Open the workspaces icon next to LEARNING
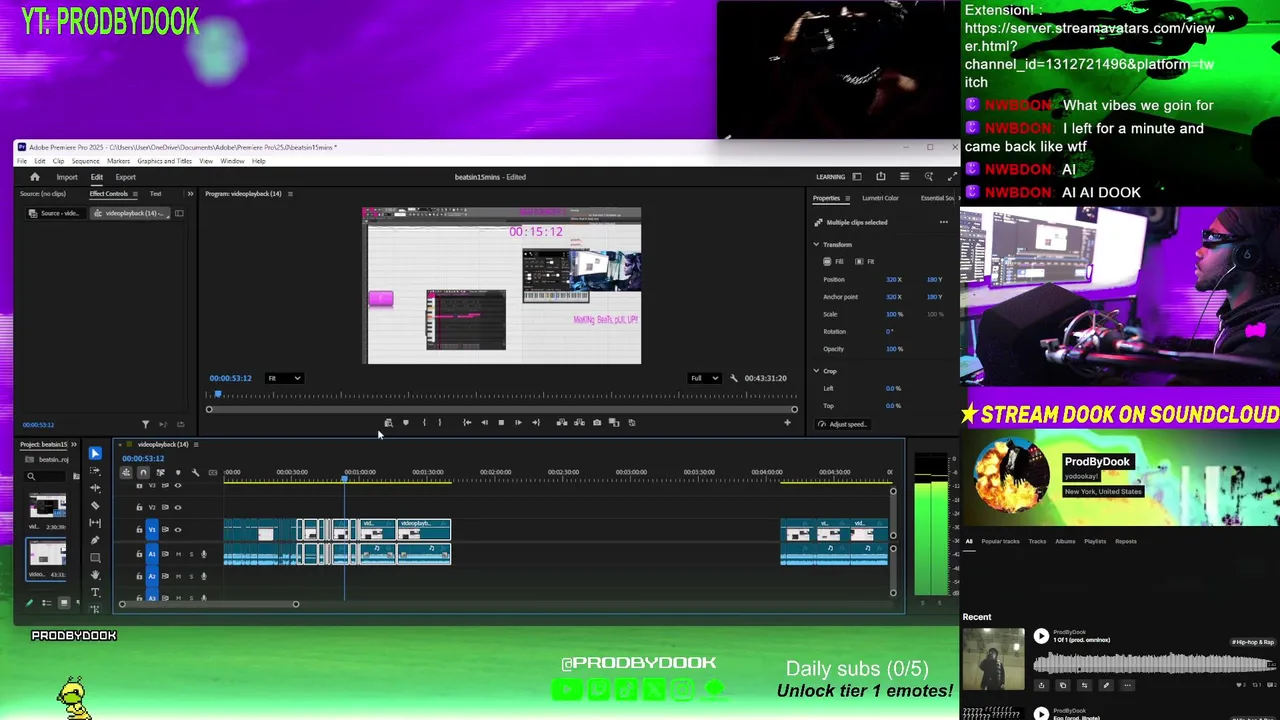1280x720 pixels. click(x=857, y=177)
